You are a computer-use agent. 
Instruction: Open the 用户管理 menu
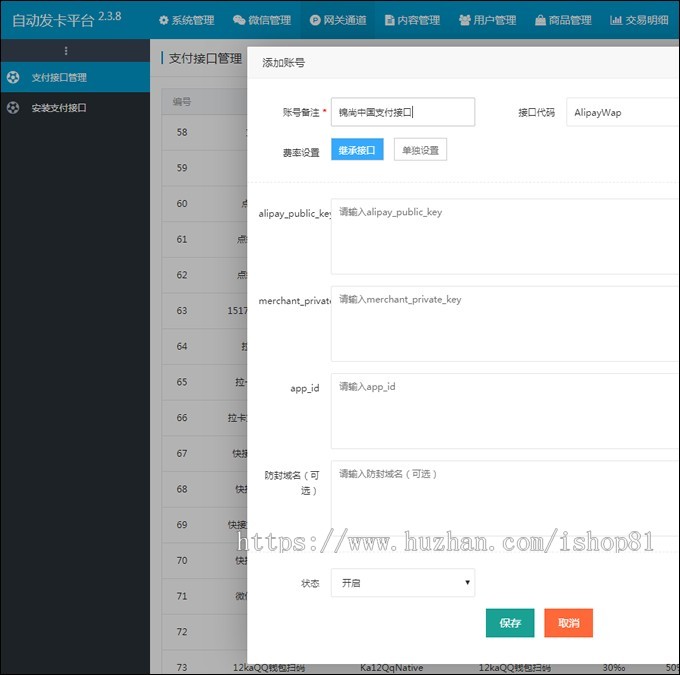(x=488, y=20)
